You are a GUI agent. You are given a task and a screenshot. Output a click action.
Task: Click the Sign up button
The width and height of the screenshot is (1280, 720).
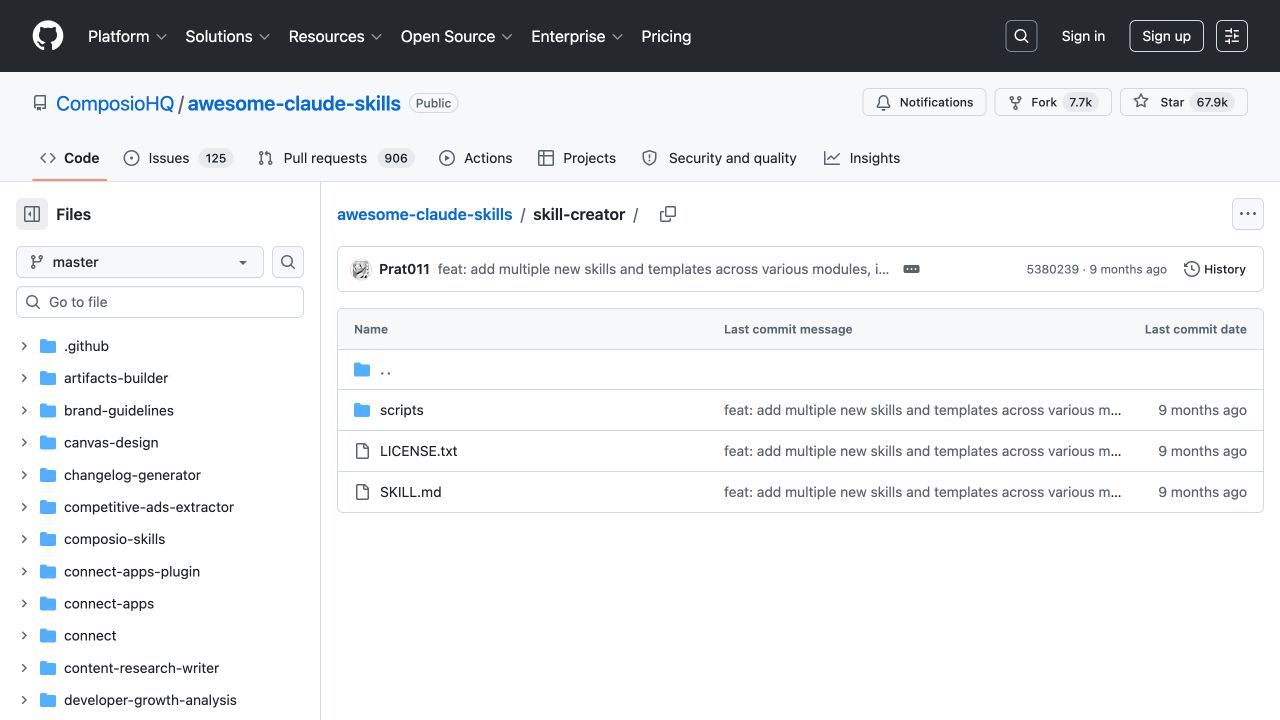coord(1166,36)
